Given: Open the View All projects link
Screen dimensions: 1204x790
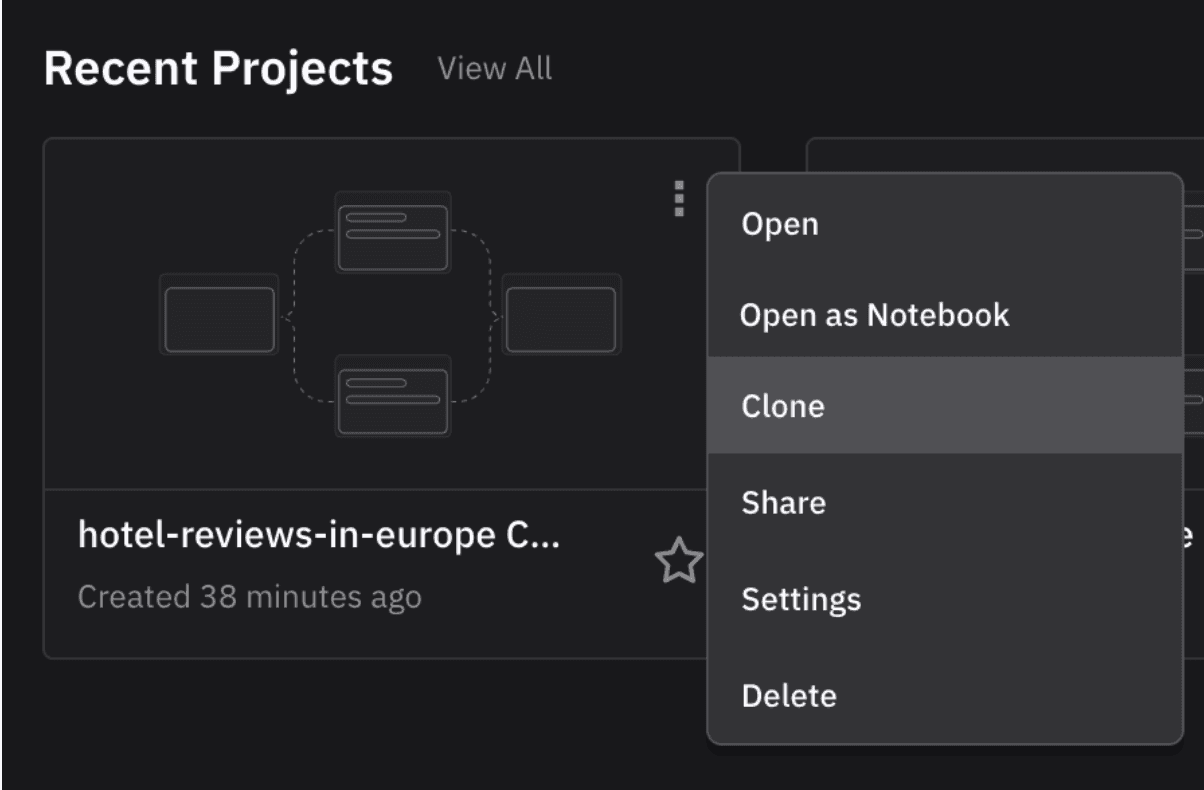Looking at the screenshot, I should (x=494, y=69).
